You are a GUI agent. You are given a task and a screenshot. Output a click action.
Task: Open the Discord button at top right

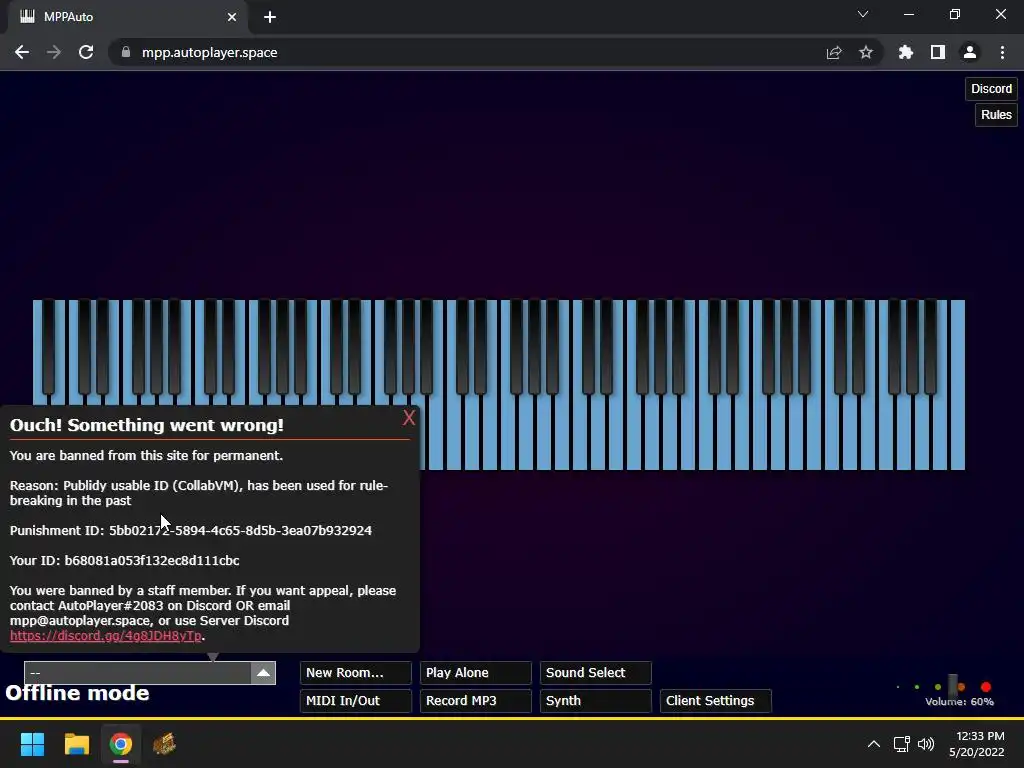coord(991,89)
